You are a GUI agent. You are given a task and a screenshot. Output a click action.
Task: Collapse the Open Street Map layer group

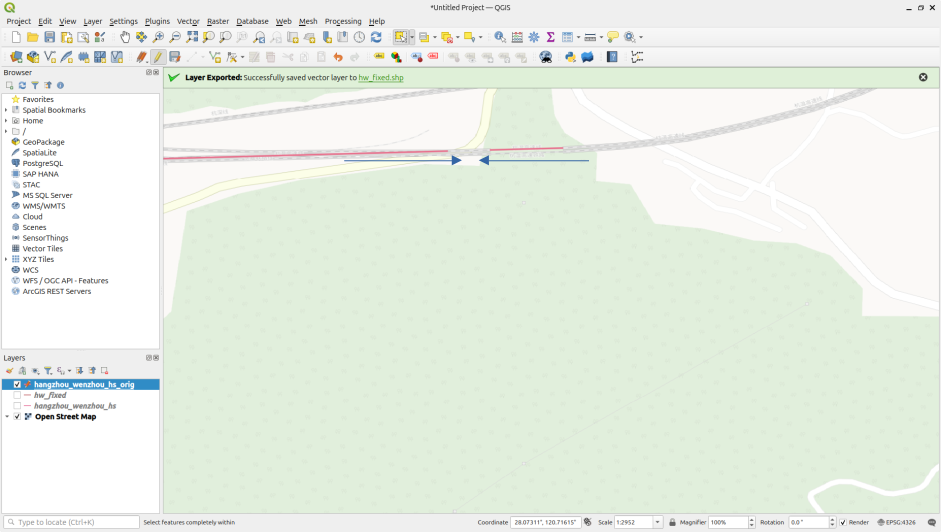[7, 417]
